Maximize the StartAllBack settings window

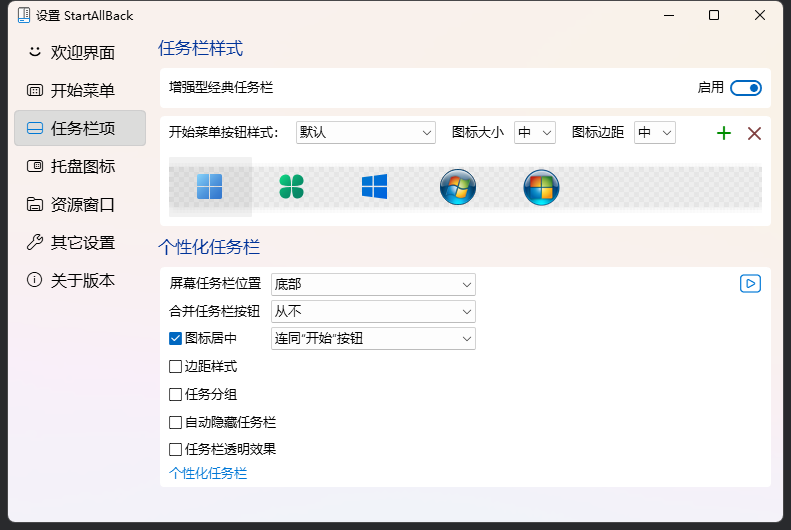(714, 15)
